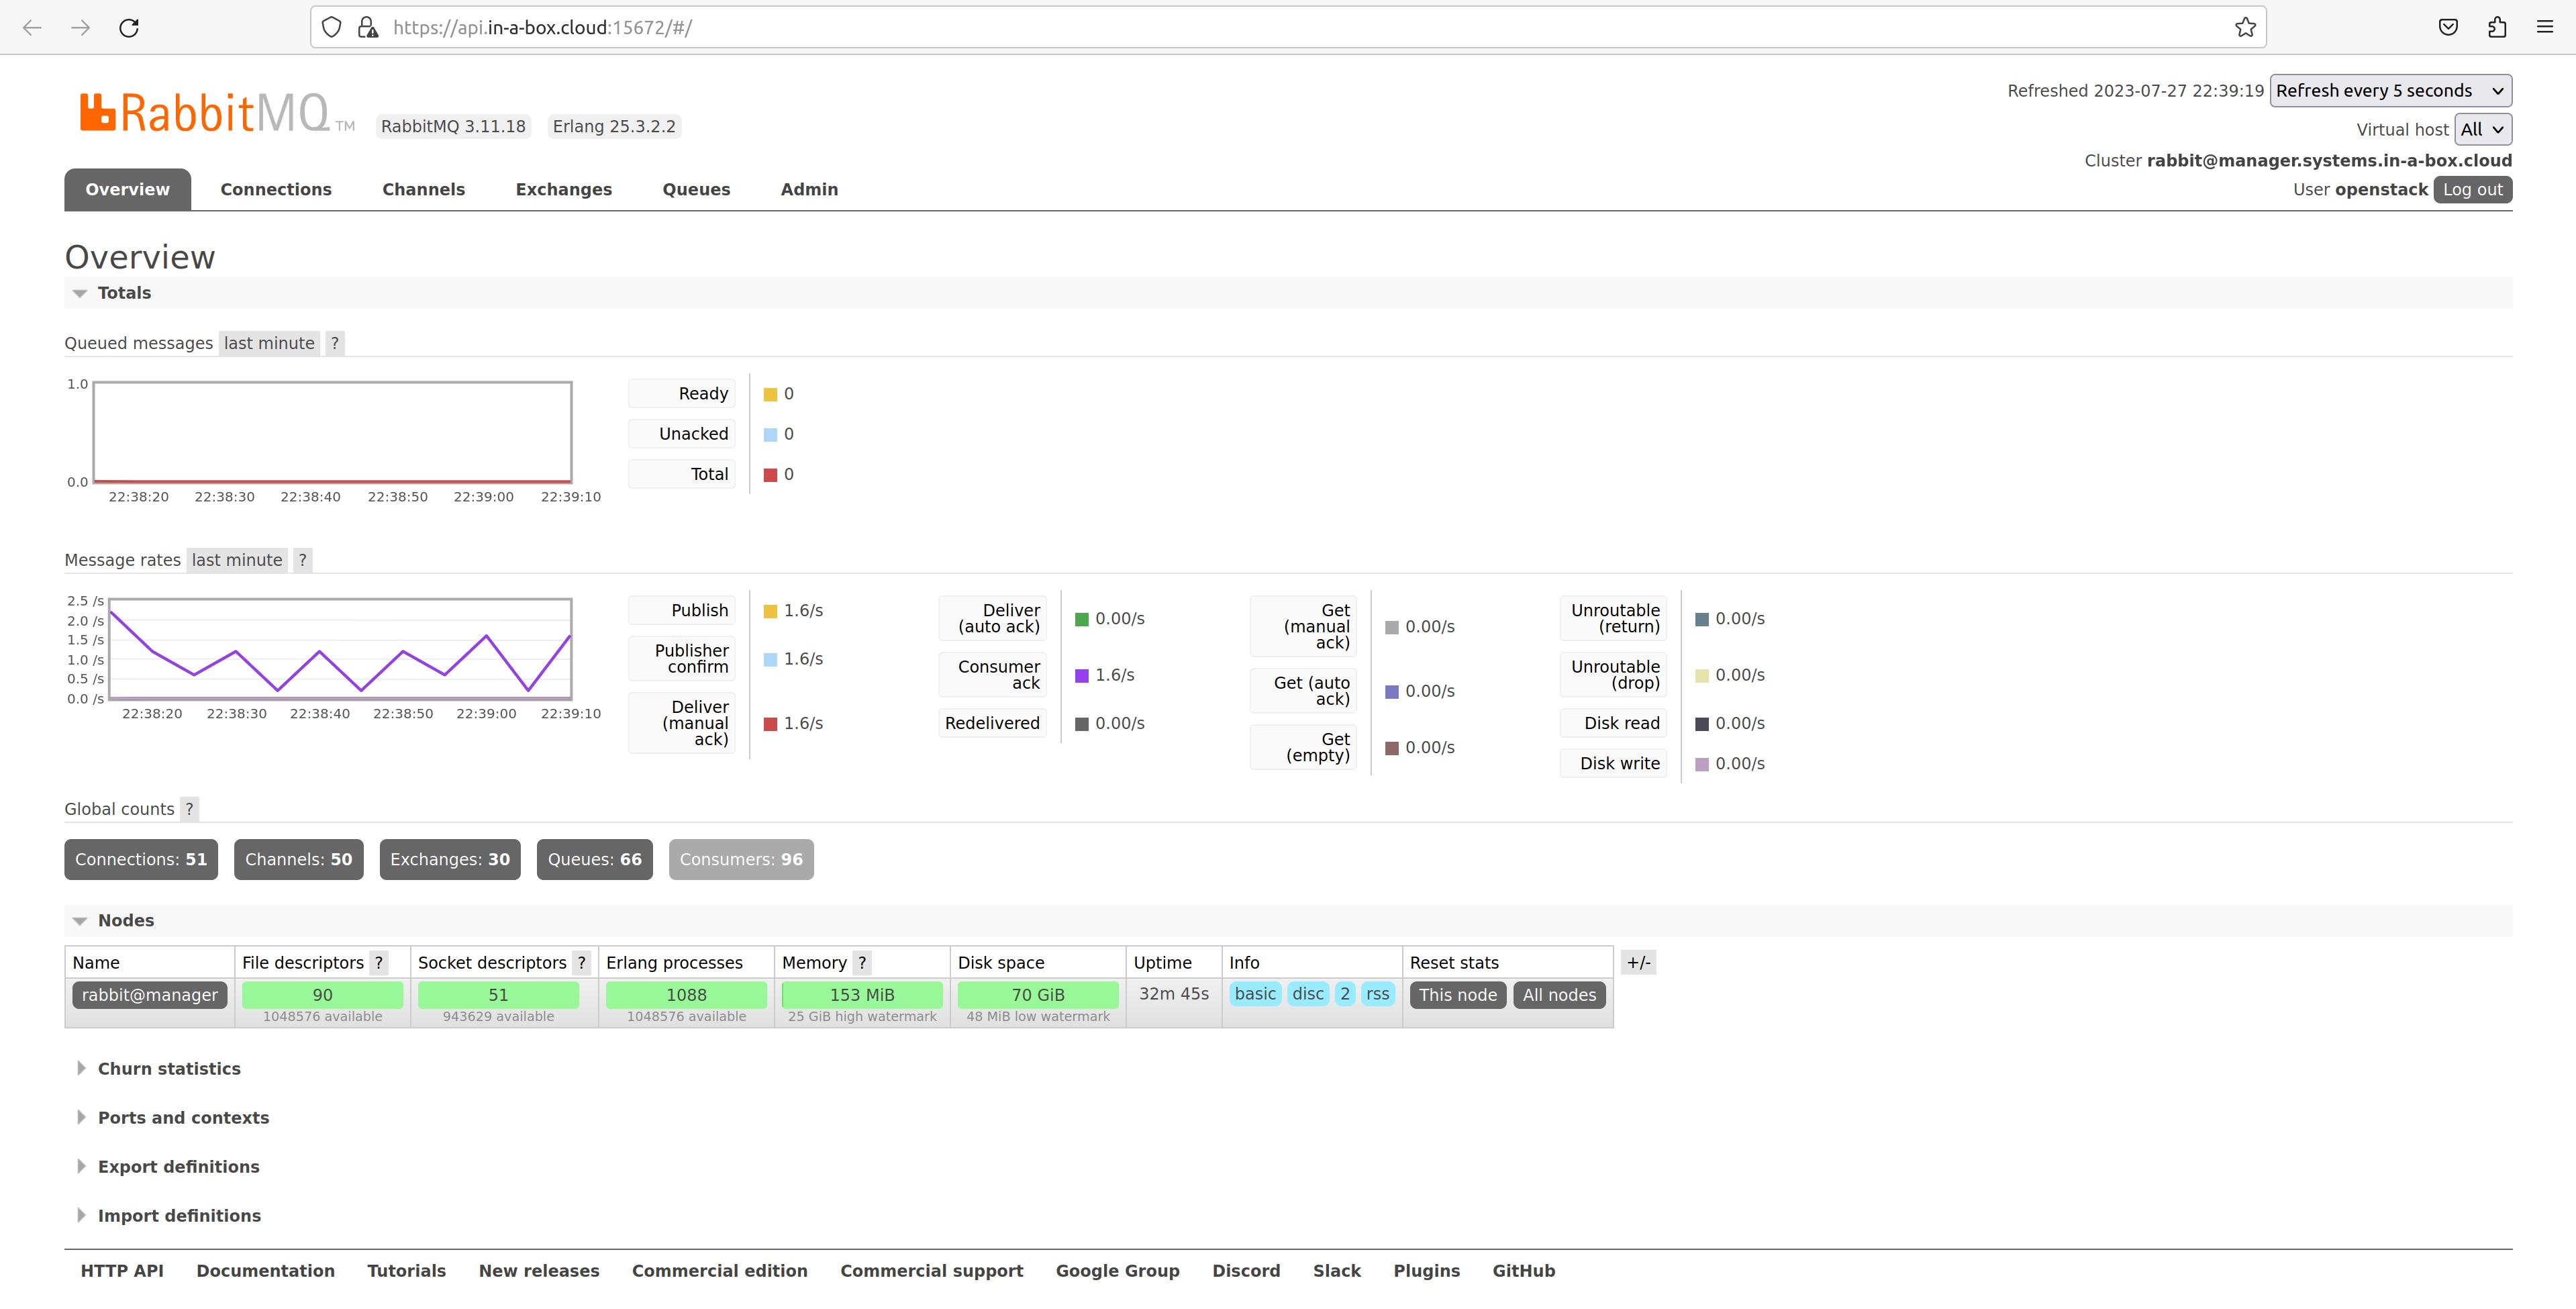Toggle node columns with +/- button

1638,963
